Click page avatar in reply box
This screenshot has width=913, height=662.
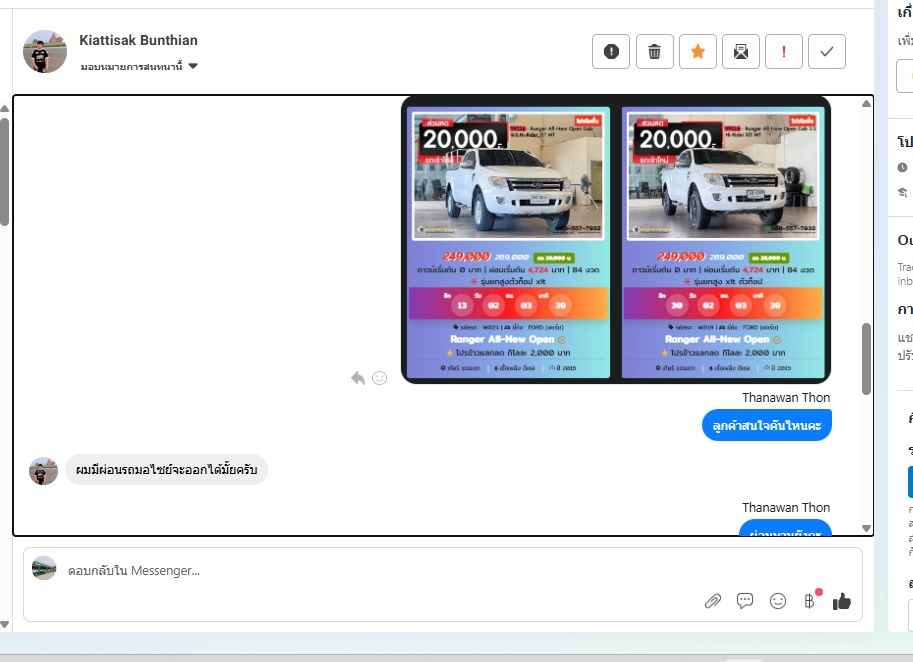coord(44,568)
